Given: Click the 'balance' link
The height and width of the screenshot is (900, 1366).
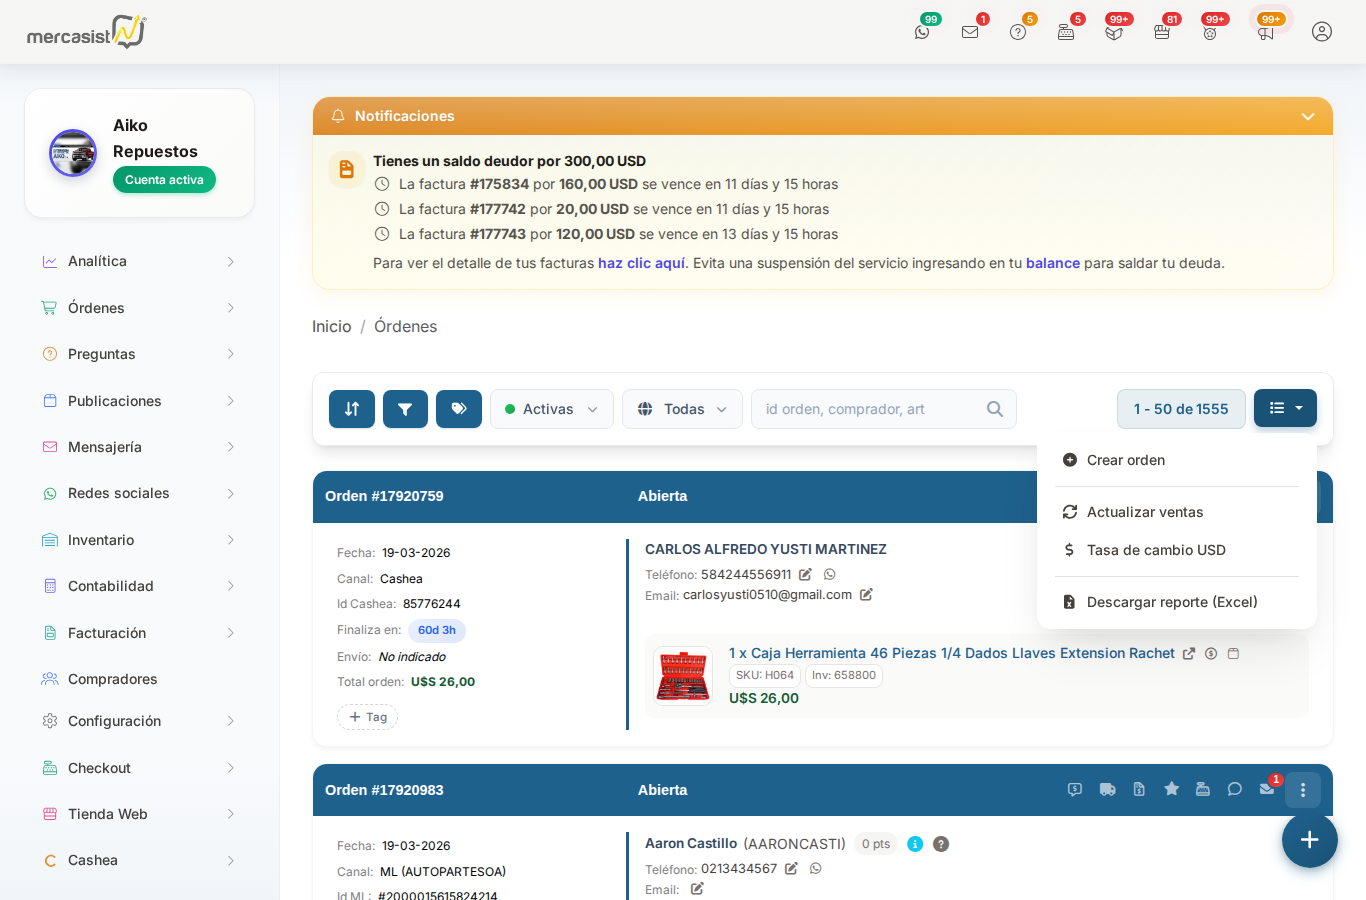Looking at the screenshot, I should (x=1053, y=263).
